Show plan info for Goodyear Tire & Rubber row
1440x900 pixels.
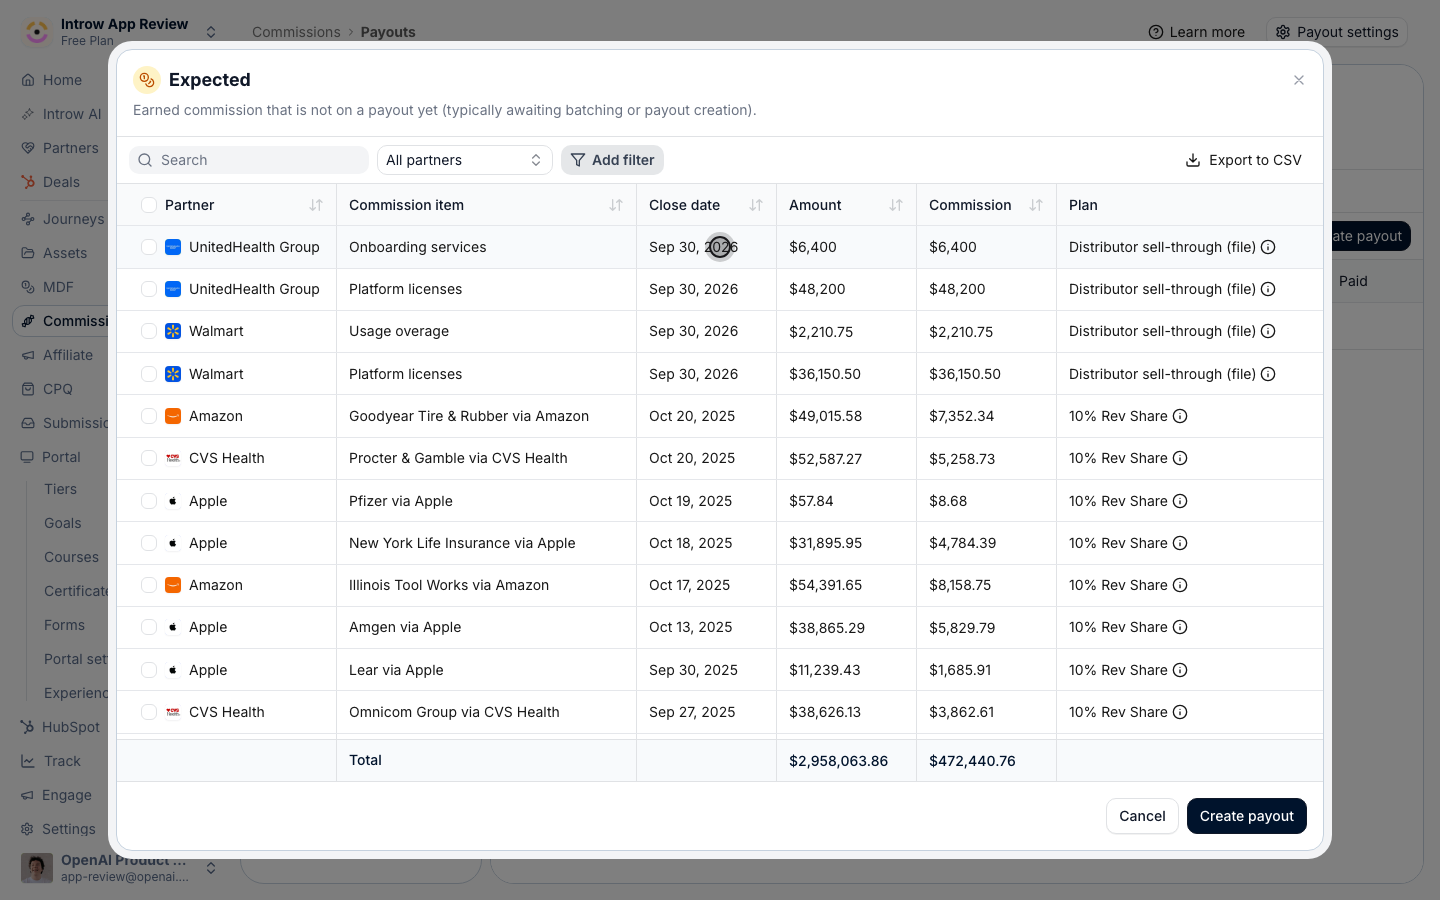coord(1180,416)
